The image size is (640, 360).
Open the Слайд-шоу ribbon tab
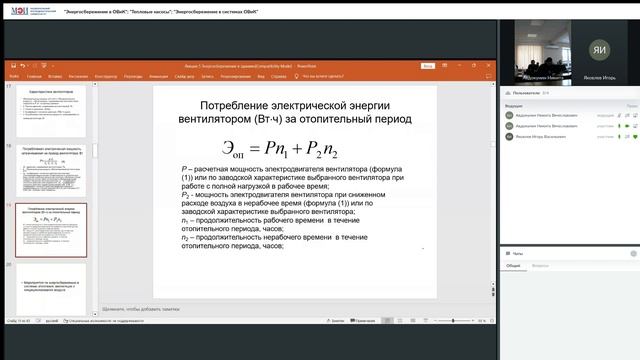(x=184, y=76)
